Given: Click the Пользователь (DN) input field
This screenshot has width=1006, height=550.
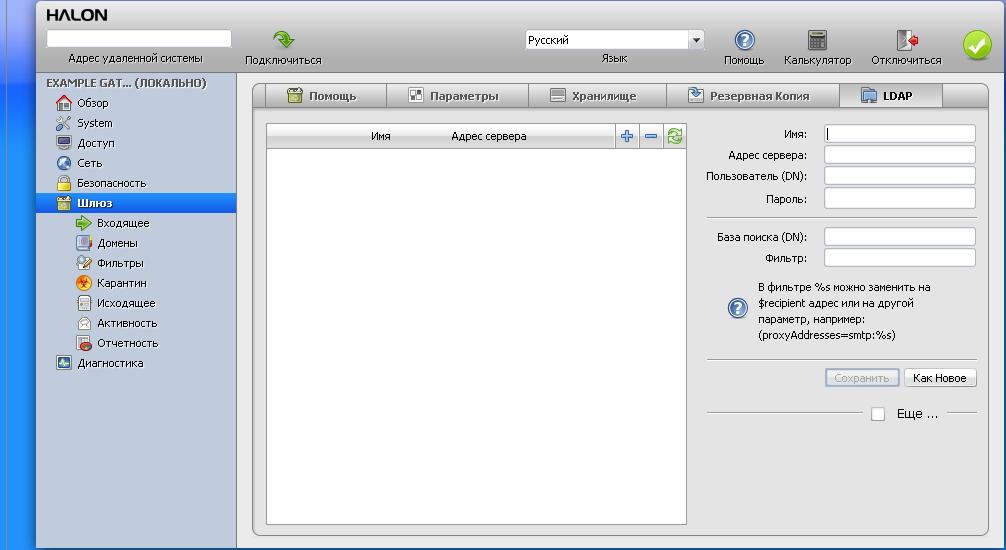Looking at the screenshot, I should click(x=899, y=176).
